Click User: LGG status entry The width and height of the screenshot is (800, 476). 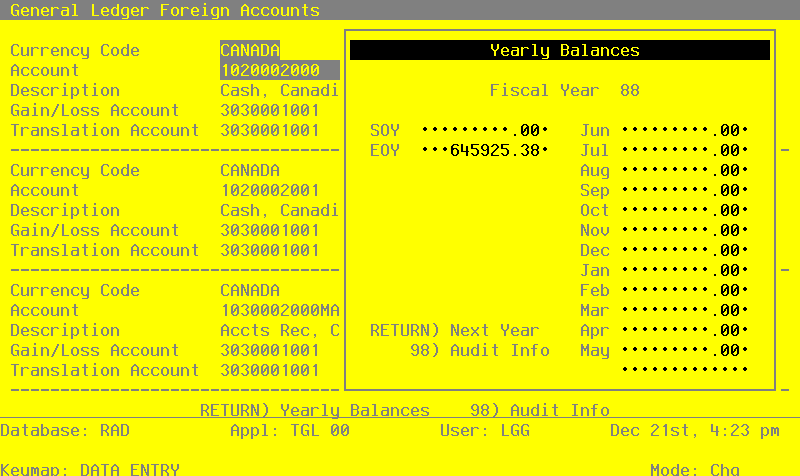[485, 430]
